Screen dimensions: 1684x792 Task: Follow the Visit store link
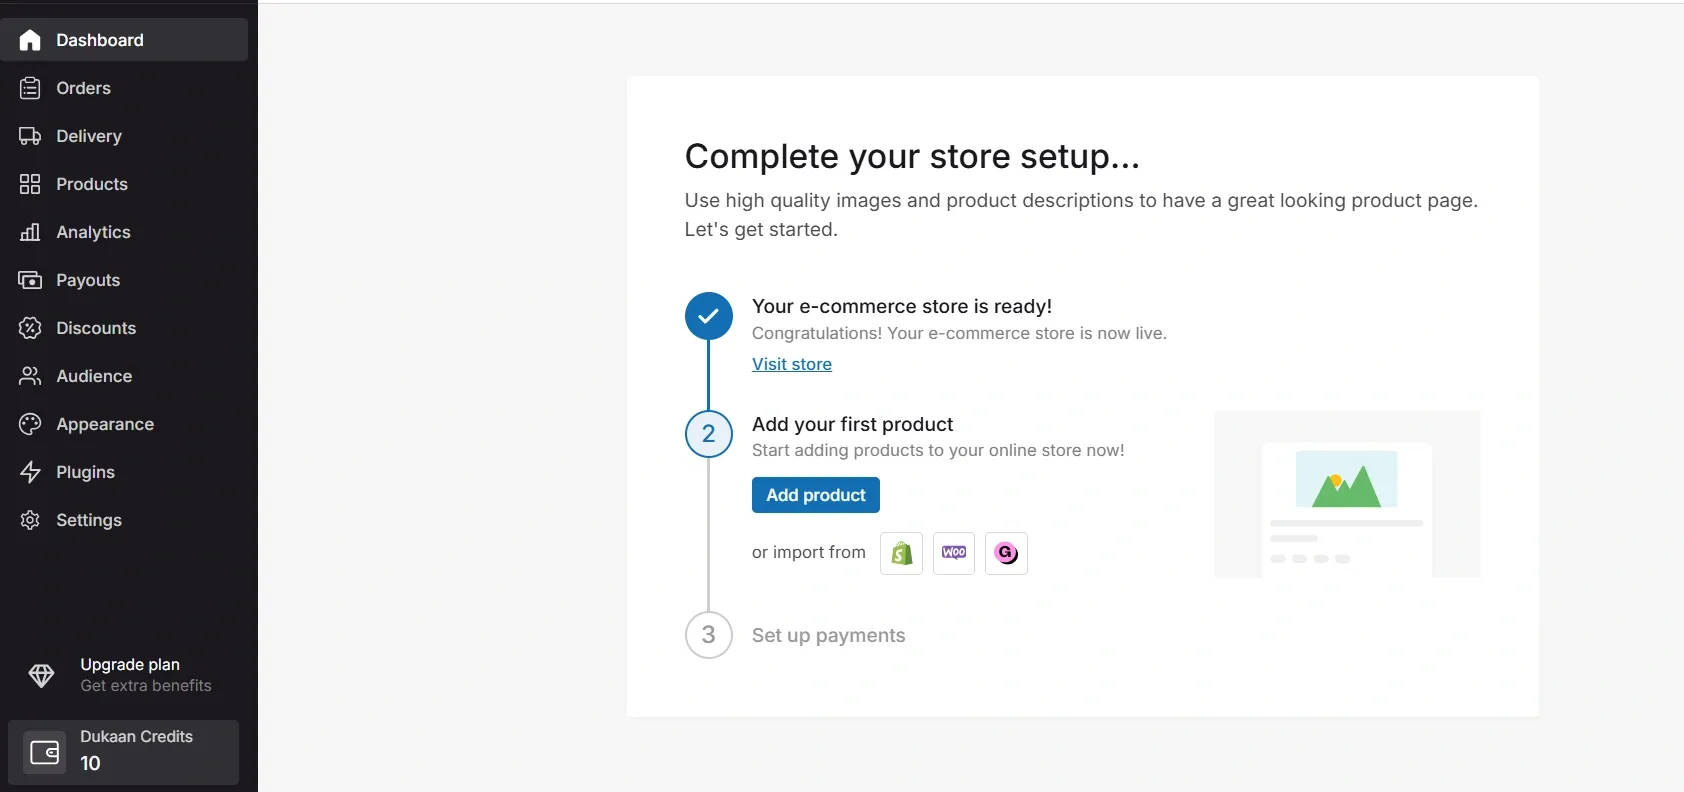791,364
